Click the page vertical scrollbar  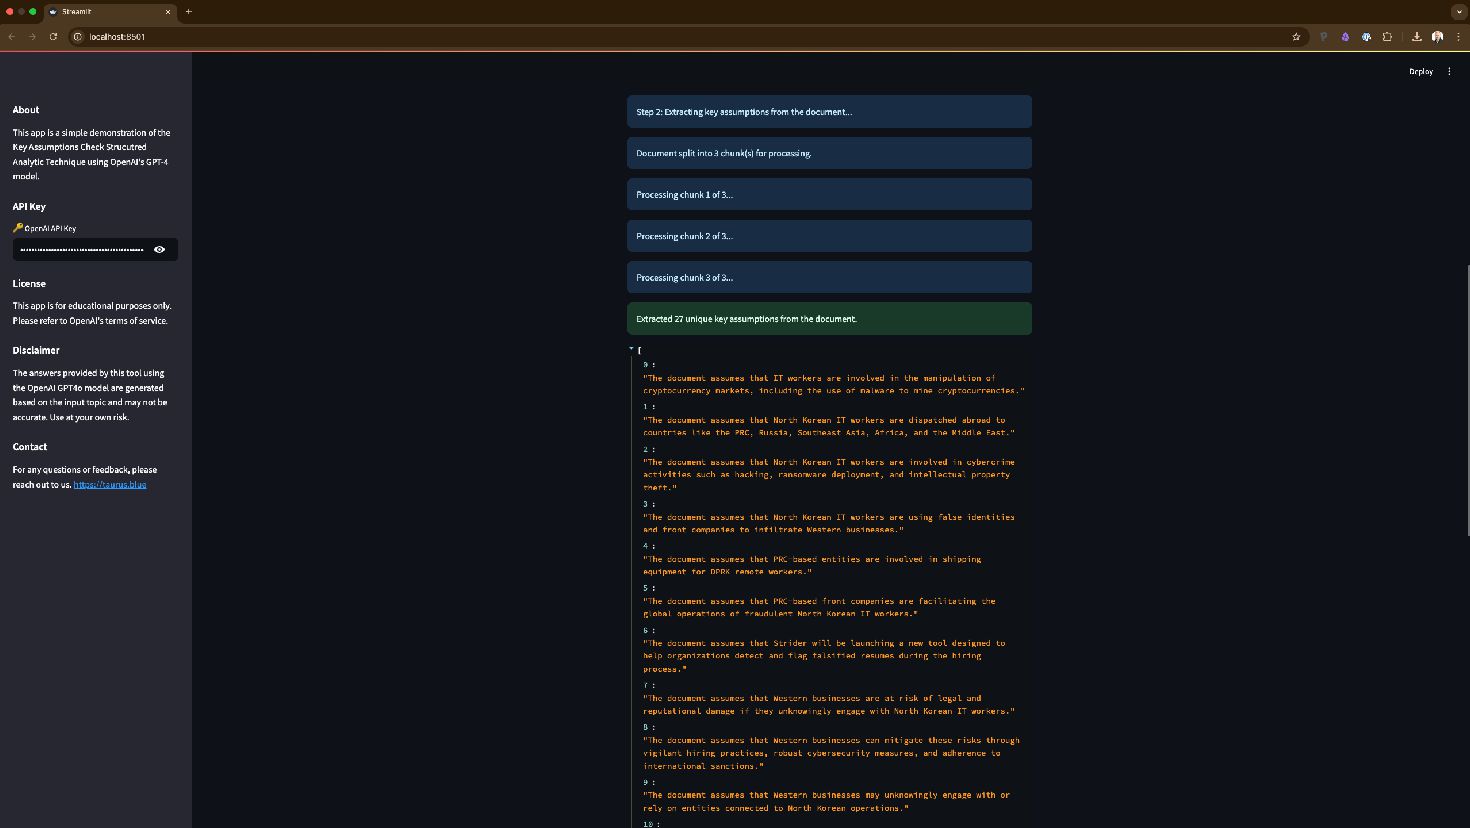[x=1466, y=400]
